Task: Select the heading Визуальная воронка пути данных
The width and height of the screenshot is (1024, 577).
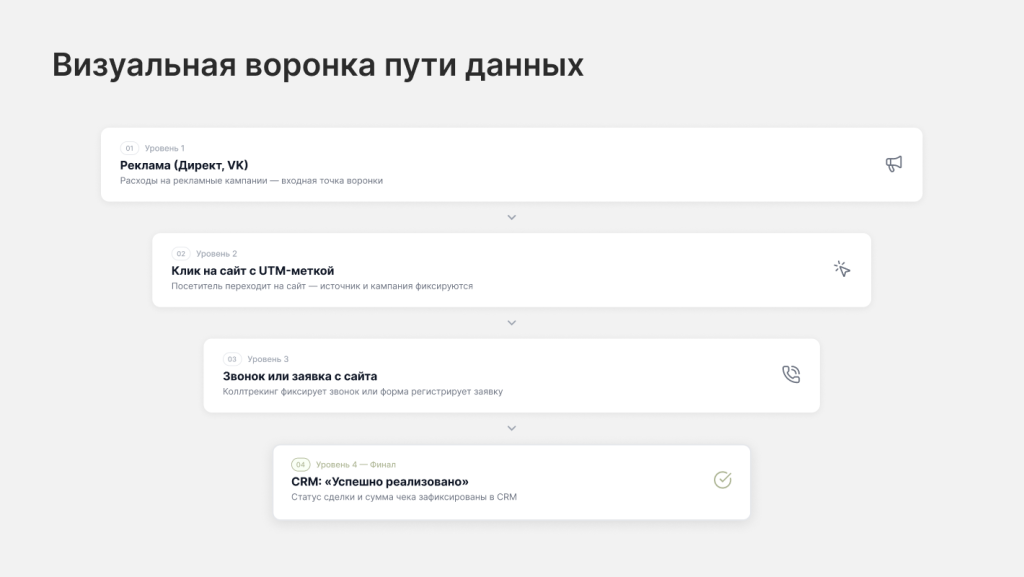Action: (318, 65)
